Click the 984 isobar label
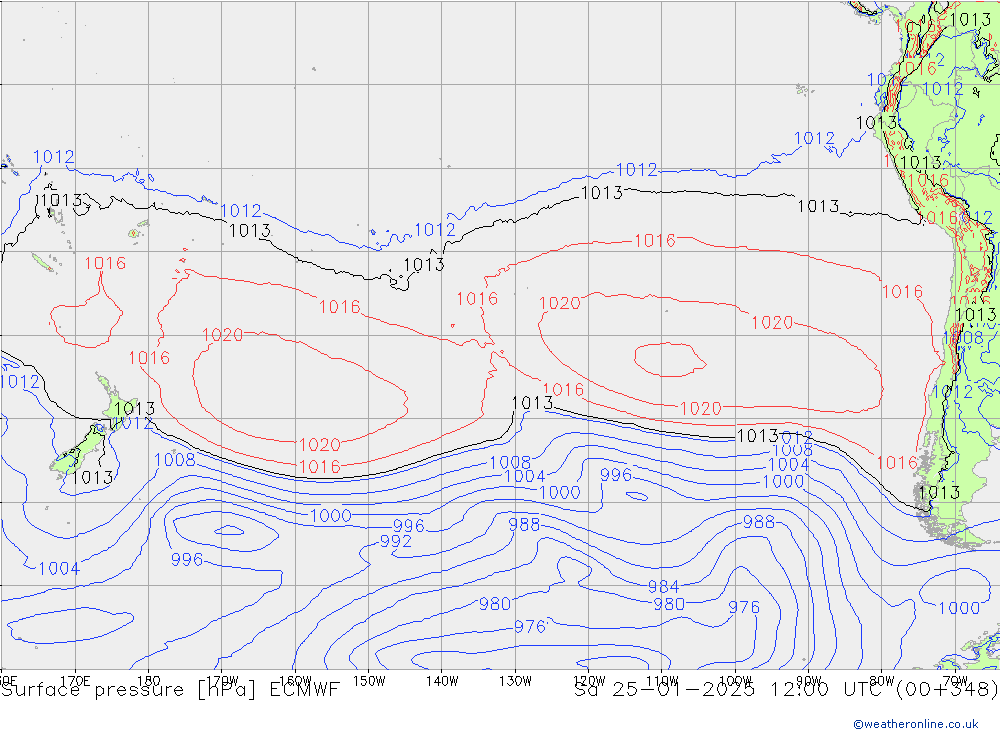This screenshot has width=1000, height=733. point(663,587)
